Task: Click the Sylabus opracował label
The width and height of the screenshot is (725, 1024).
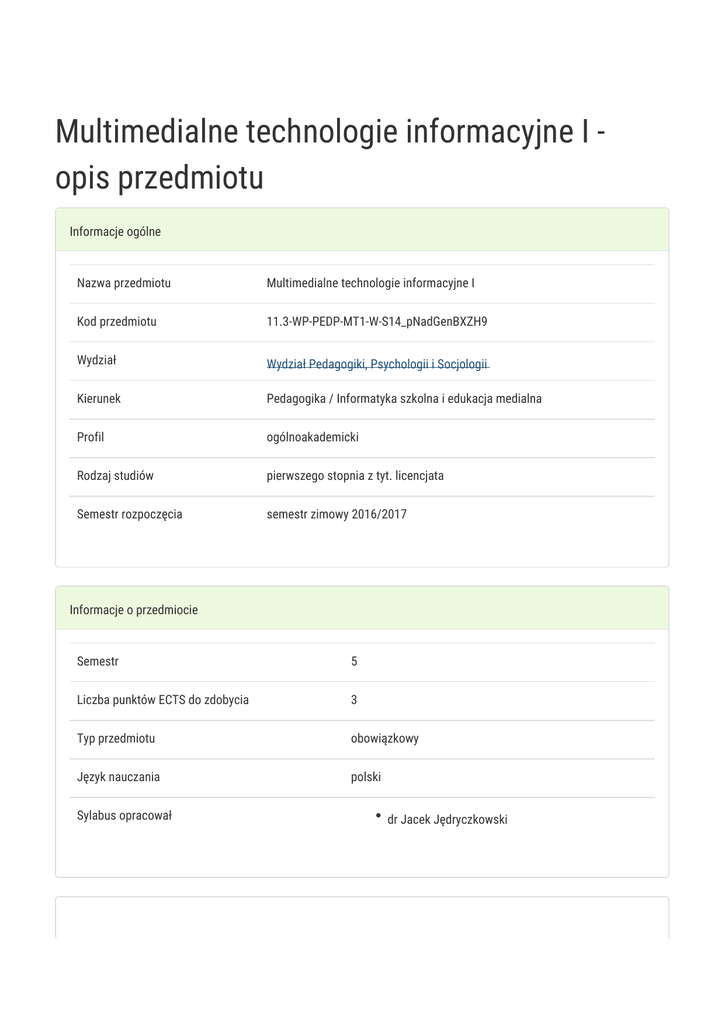Action: [124, 816]
